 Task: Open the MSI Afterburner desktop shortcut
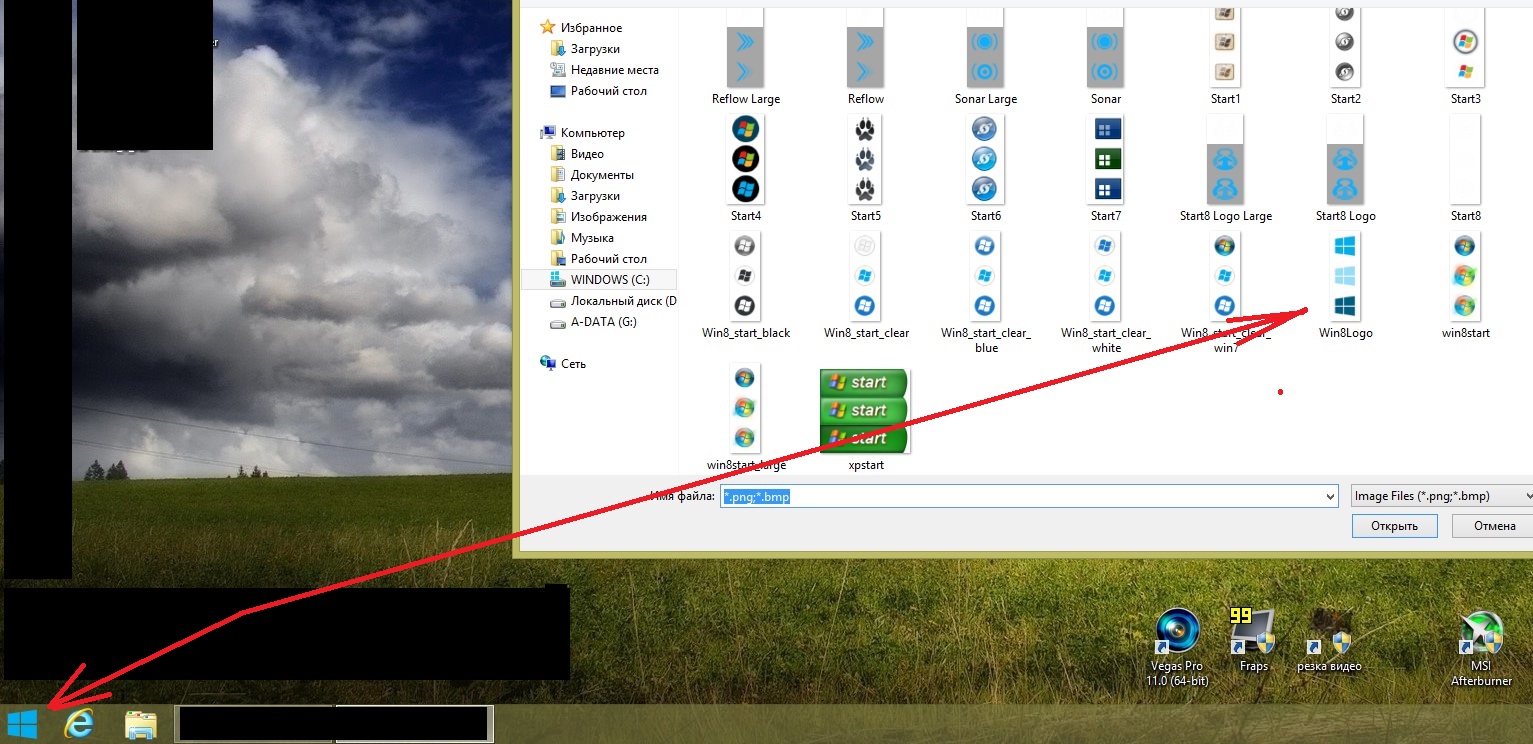coord(1481,649)
